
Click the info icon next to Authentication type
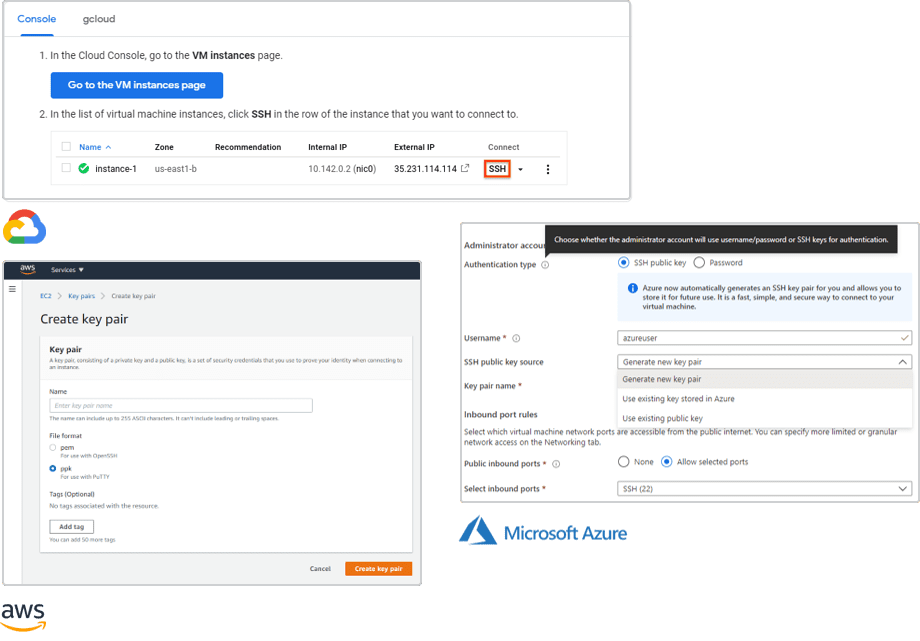[x=545, y=265]
